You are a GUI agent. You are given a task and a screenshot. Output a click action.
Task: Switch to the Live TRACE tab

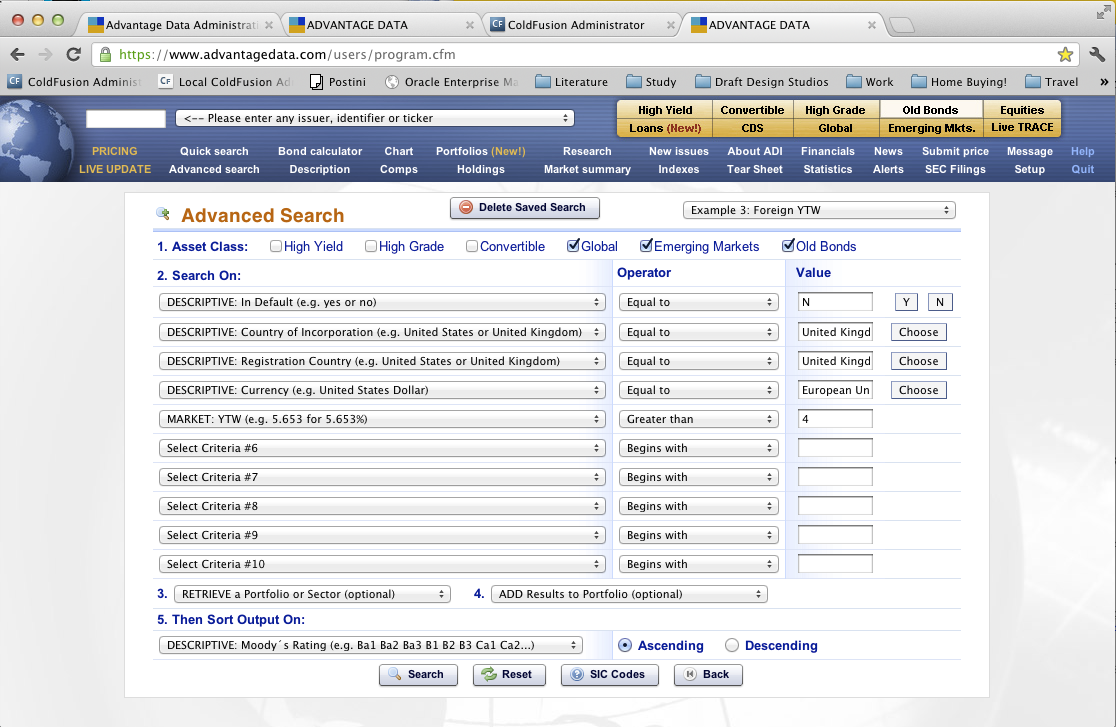(1022, 127)
